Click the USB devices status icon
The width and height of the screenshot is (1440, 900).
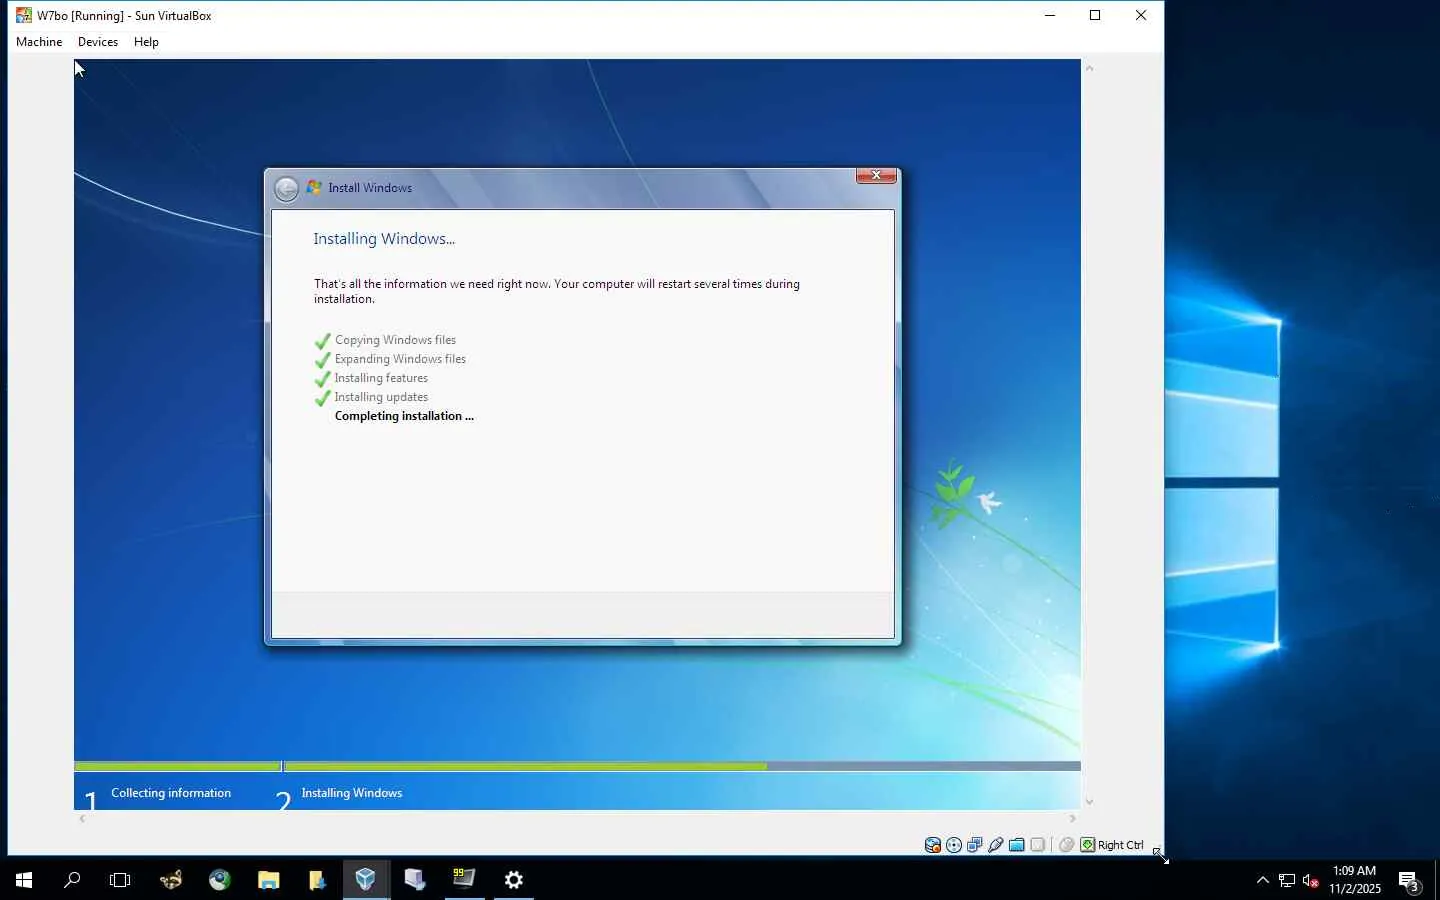pos(996,845)
